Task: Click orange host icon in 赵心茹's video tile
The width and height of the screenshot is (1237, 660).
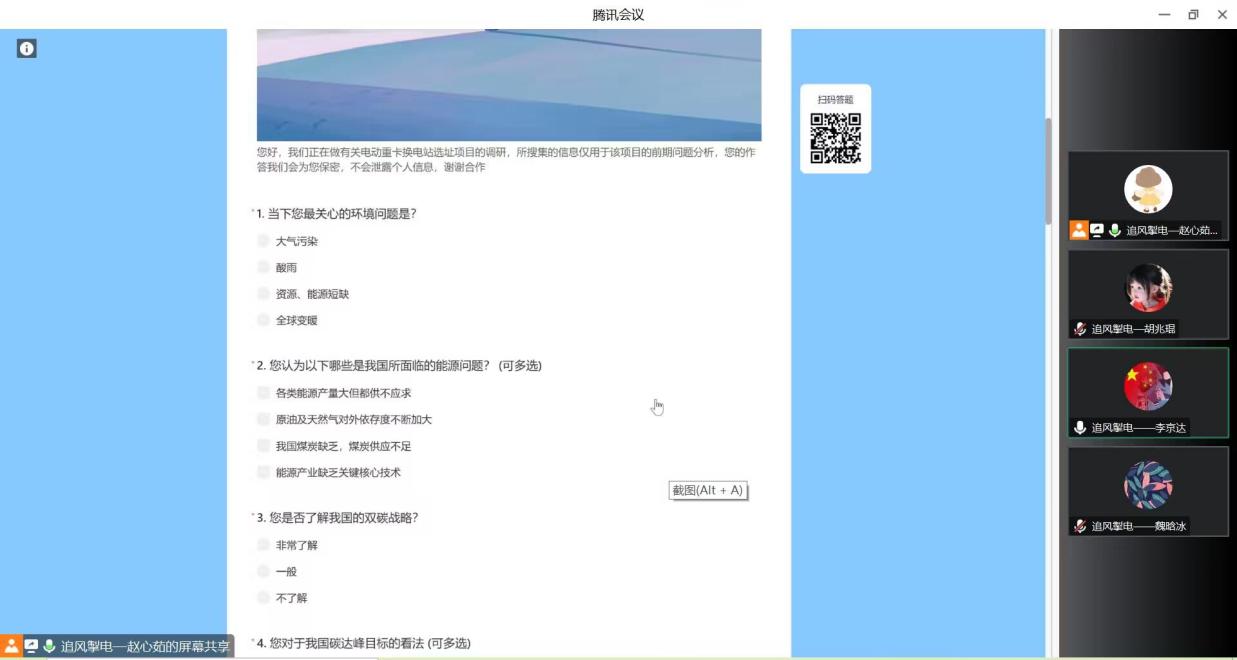Action: [x=1079, y=230]
